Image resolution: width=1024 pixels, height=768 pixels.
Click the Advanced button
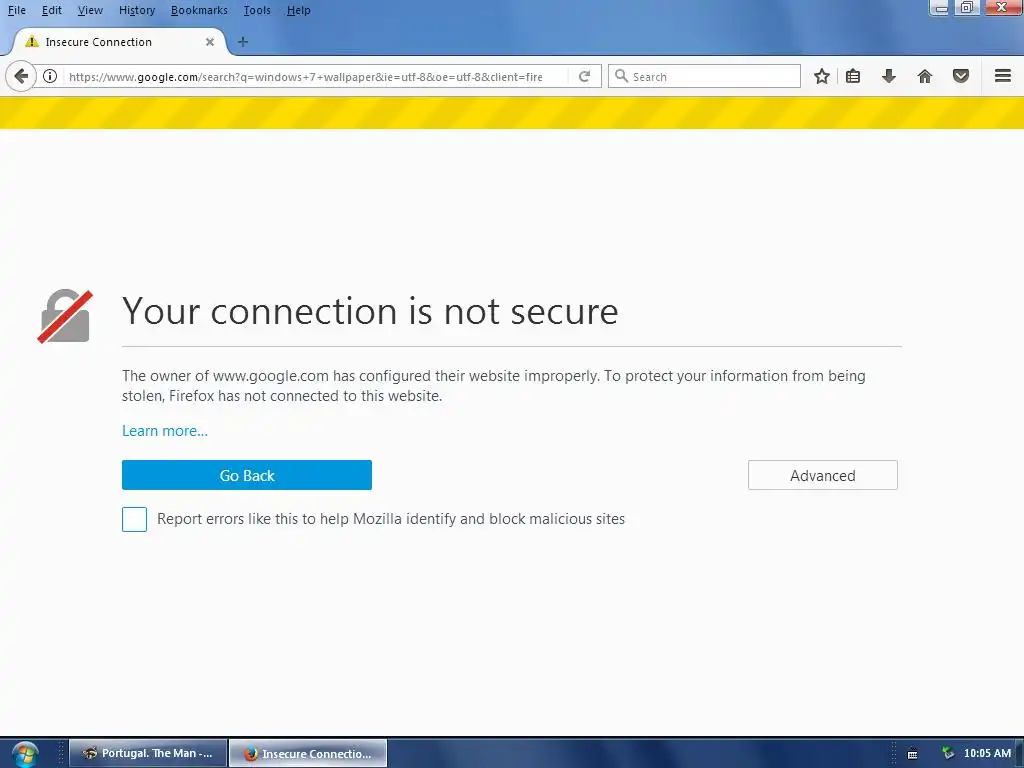pos(822,475)
